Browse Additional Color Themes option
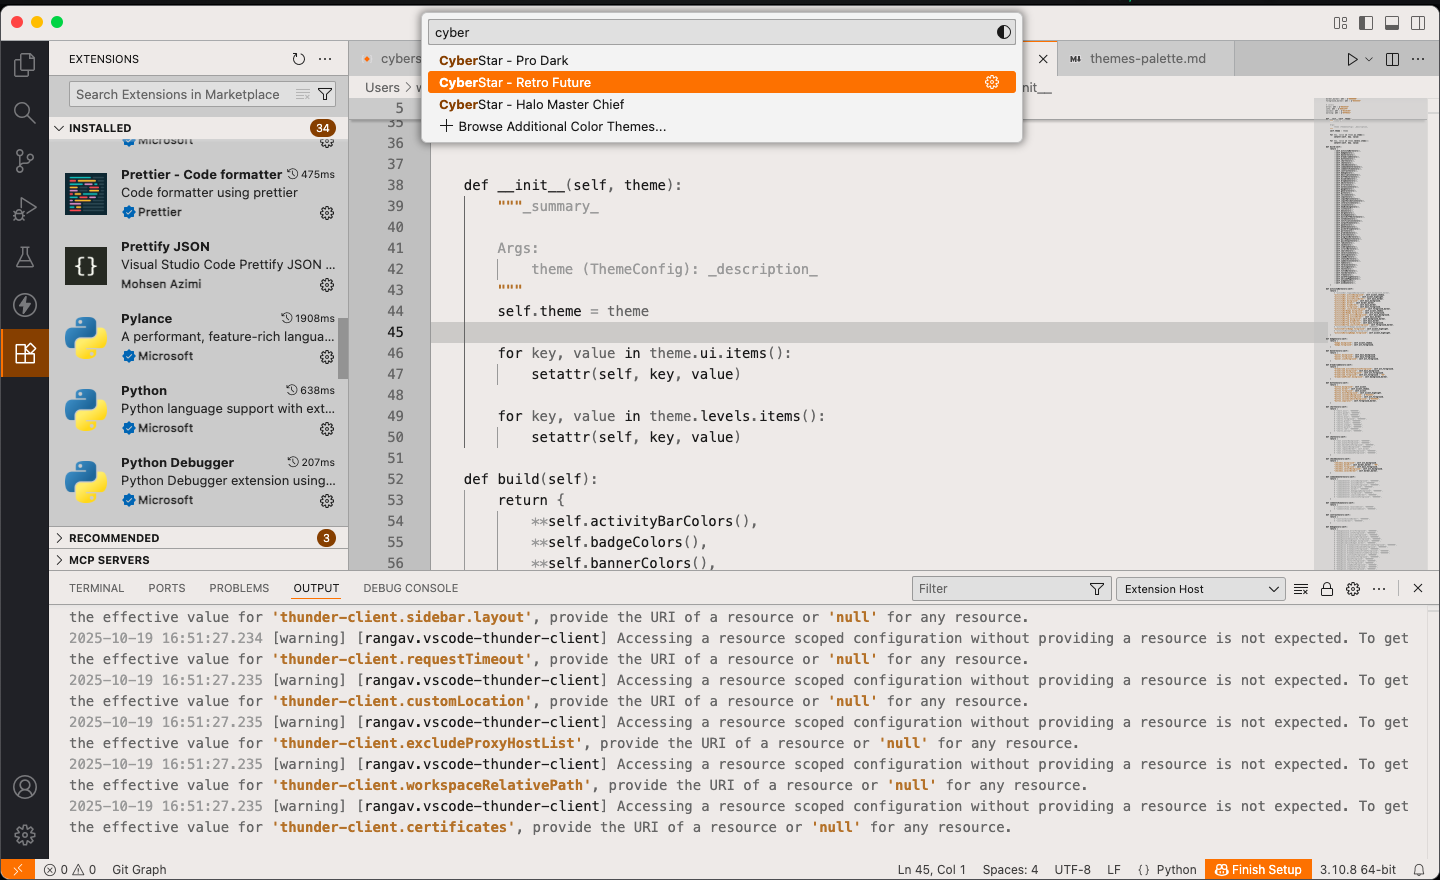Screen dimensions: 1440x880 [x=721, y=126]
